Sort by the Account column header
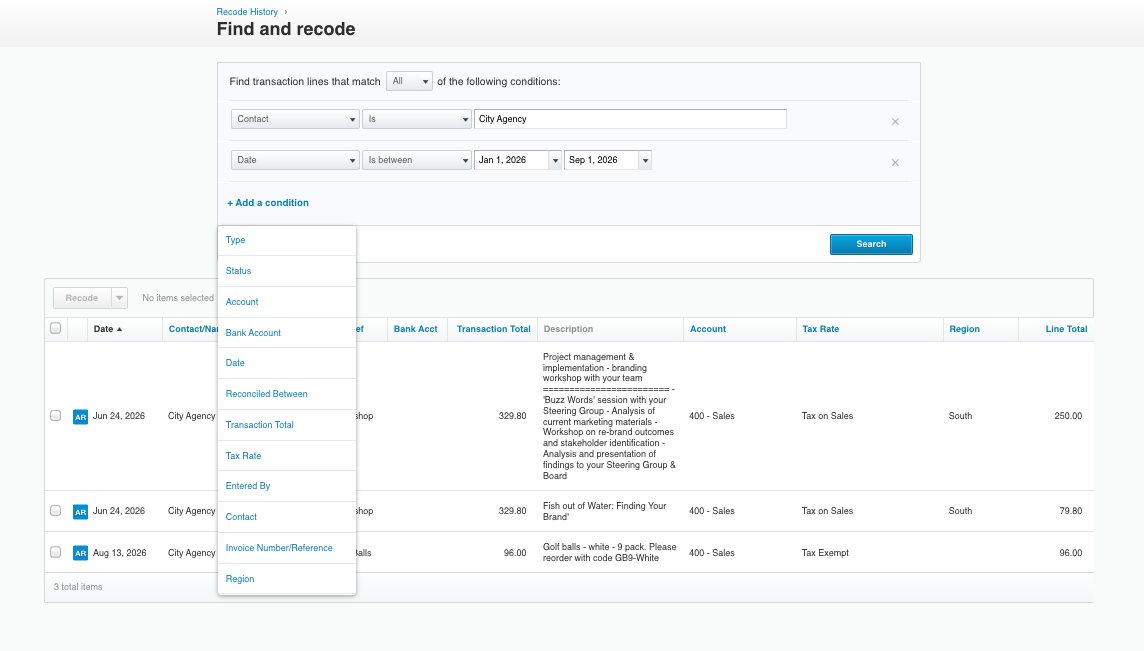The image size is (1144, 651). point(708,329)
